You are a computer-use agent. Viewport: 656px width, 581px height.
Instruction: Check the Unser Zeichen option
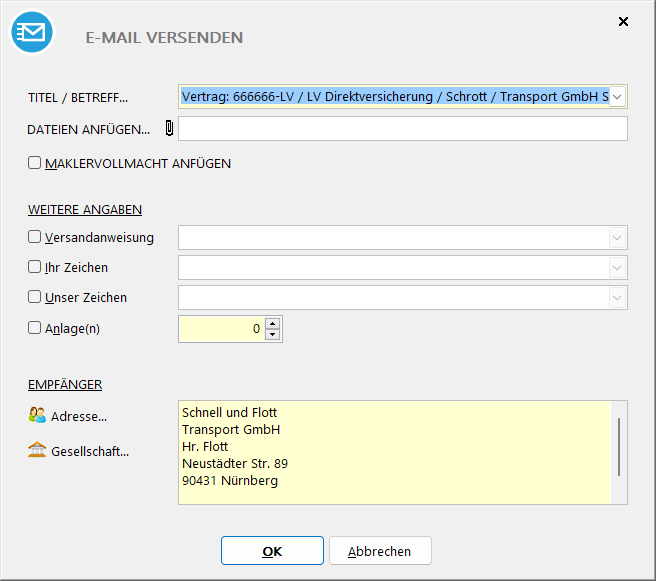pos(35,297)
